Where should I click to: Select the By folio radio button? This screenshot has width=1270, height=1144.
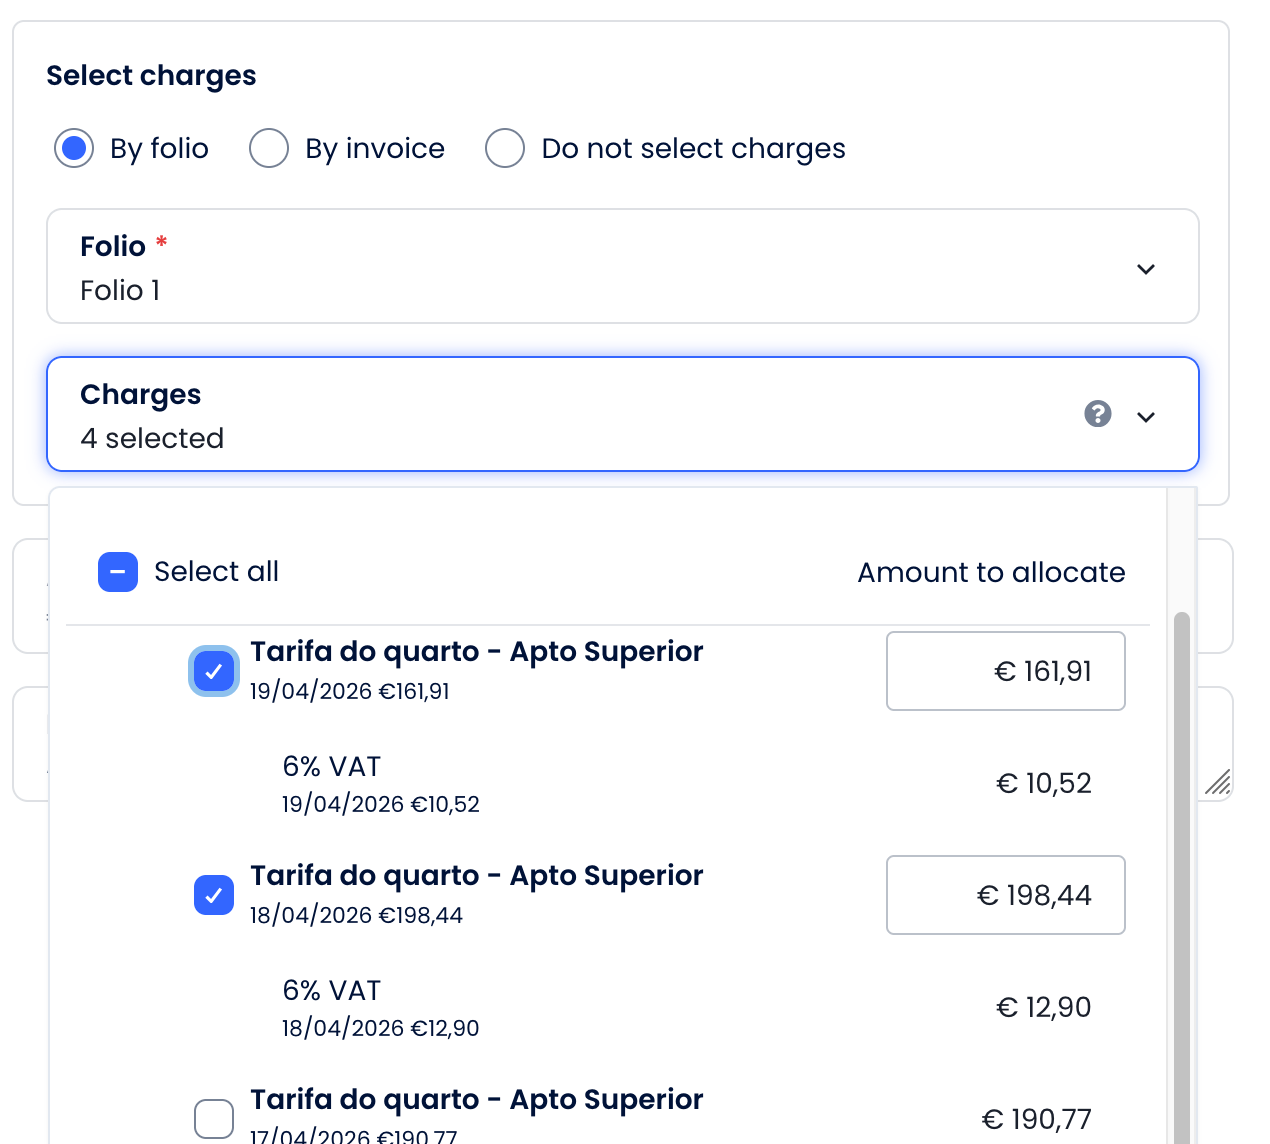pyautogui.click(x=74, y=148)
